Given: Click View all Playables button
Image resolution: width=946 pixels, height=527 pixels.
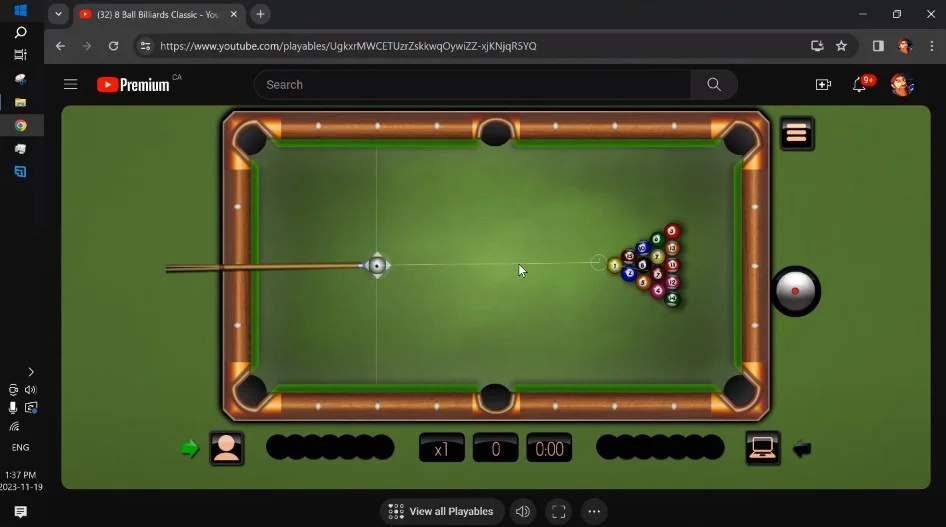Looking at the screenshot, I should [441, 511].
